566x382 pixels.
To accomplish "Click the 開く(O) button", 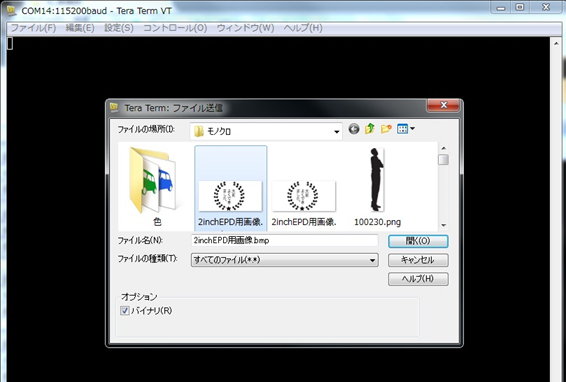I will 418,241.
